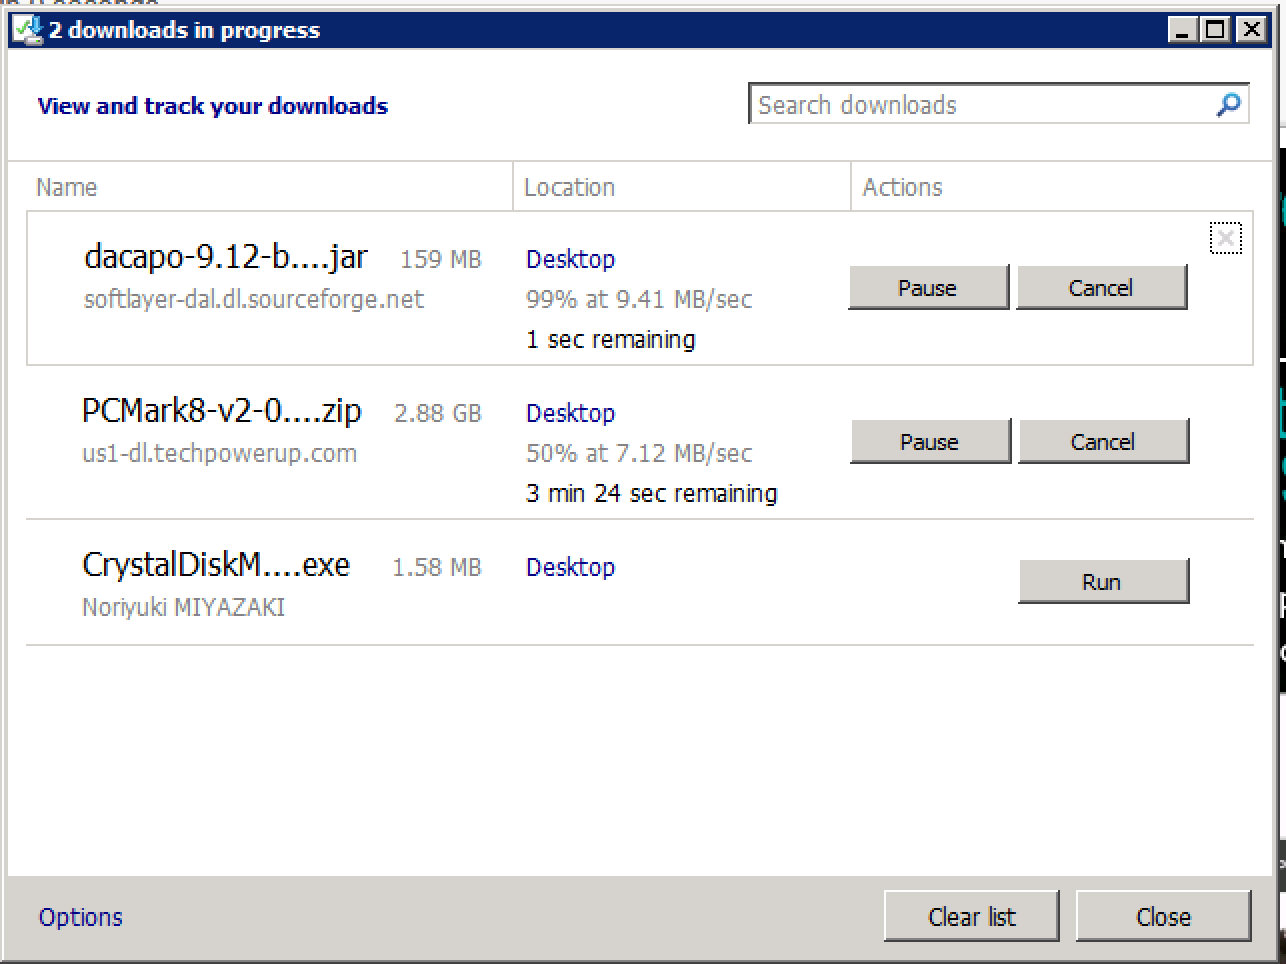Run the CrystalDiskMark exe file
This screenshot has height=964, width=1286.
tap(1102, 582)
